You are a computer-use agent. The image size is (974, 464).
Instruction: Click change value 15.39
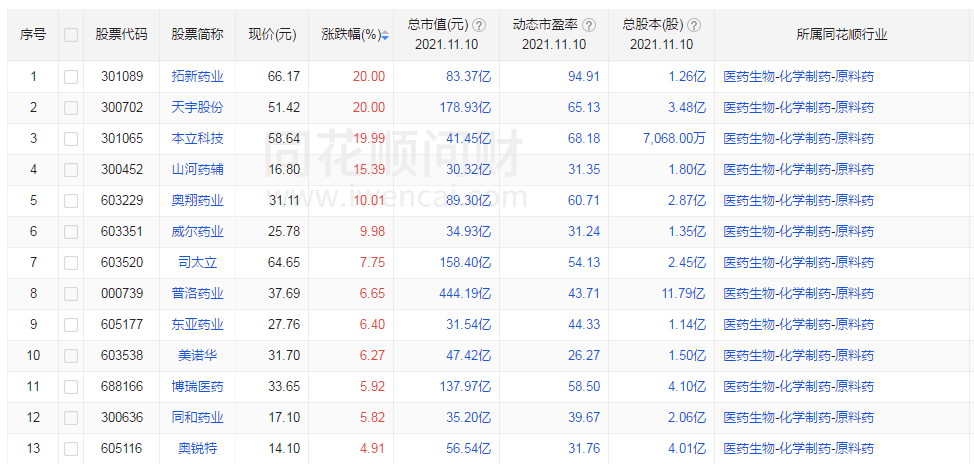point(369,170)
